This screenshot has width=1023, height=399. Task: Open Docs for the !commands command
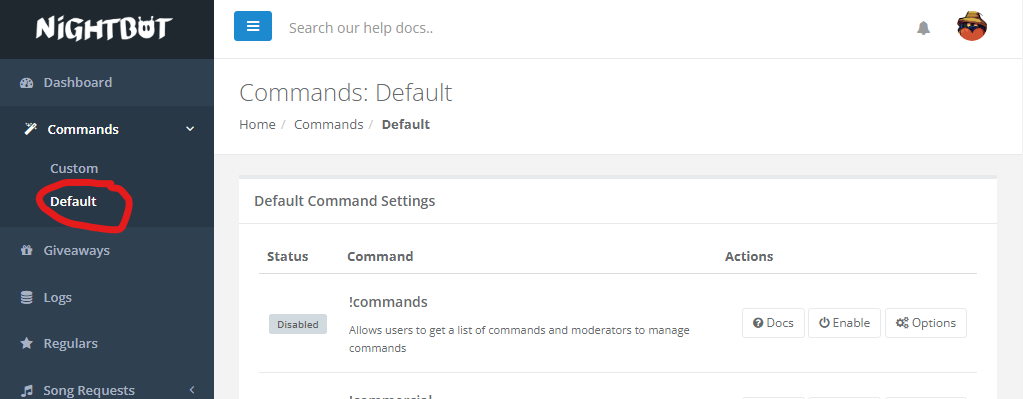[x=773, y=323]
